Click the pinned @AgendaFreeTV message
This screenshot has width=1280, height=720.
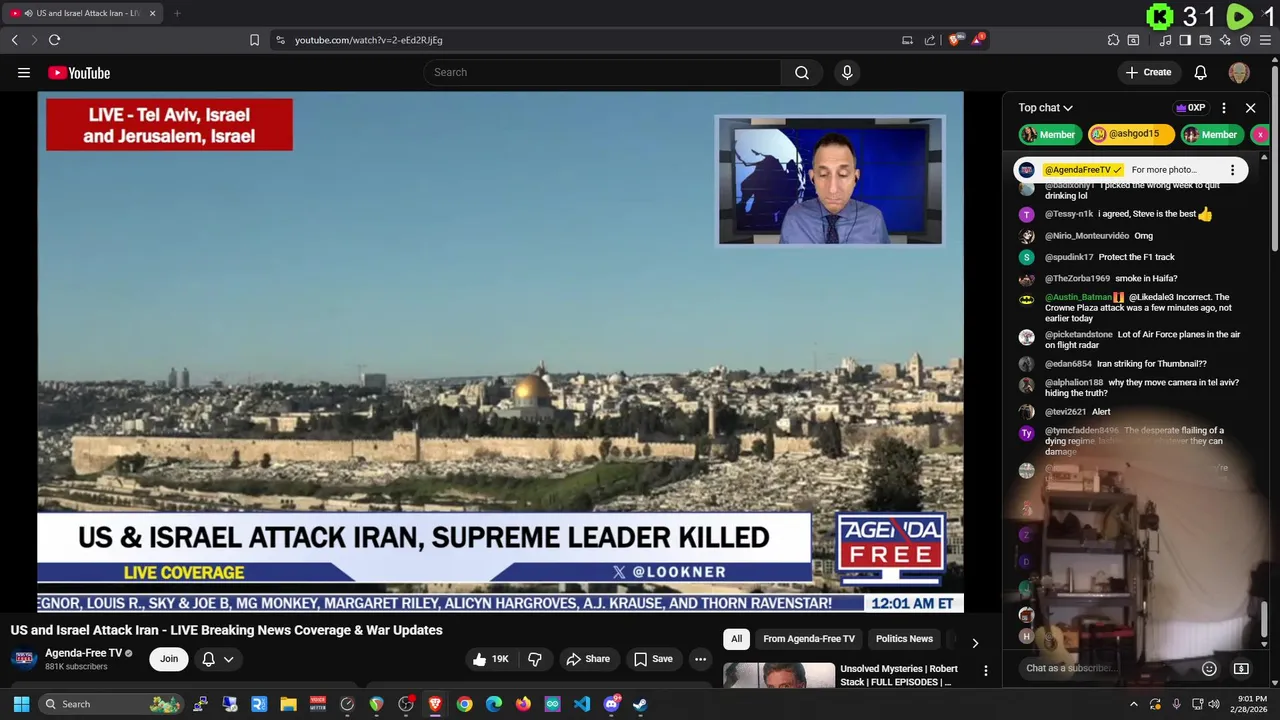pyautogui.click(x=1130, y=170)
